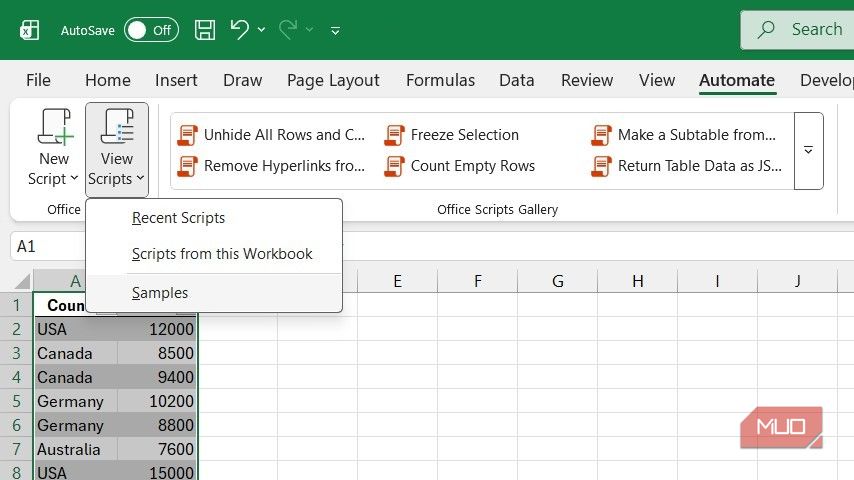Choose Recent Scripts from menu

[214, 218]
